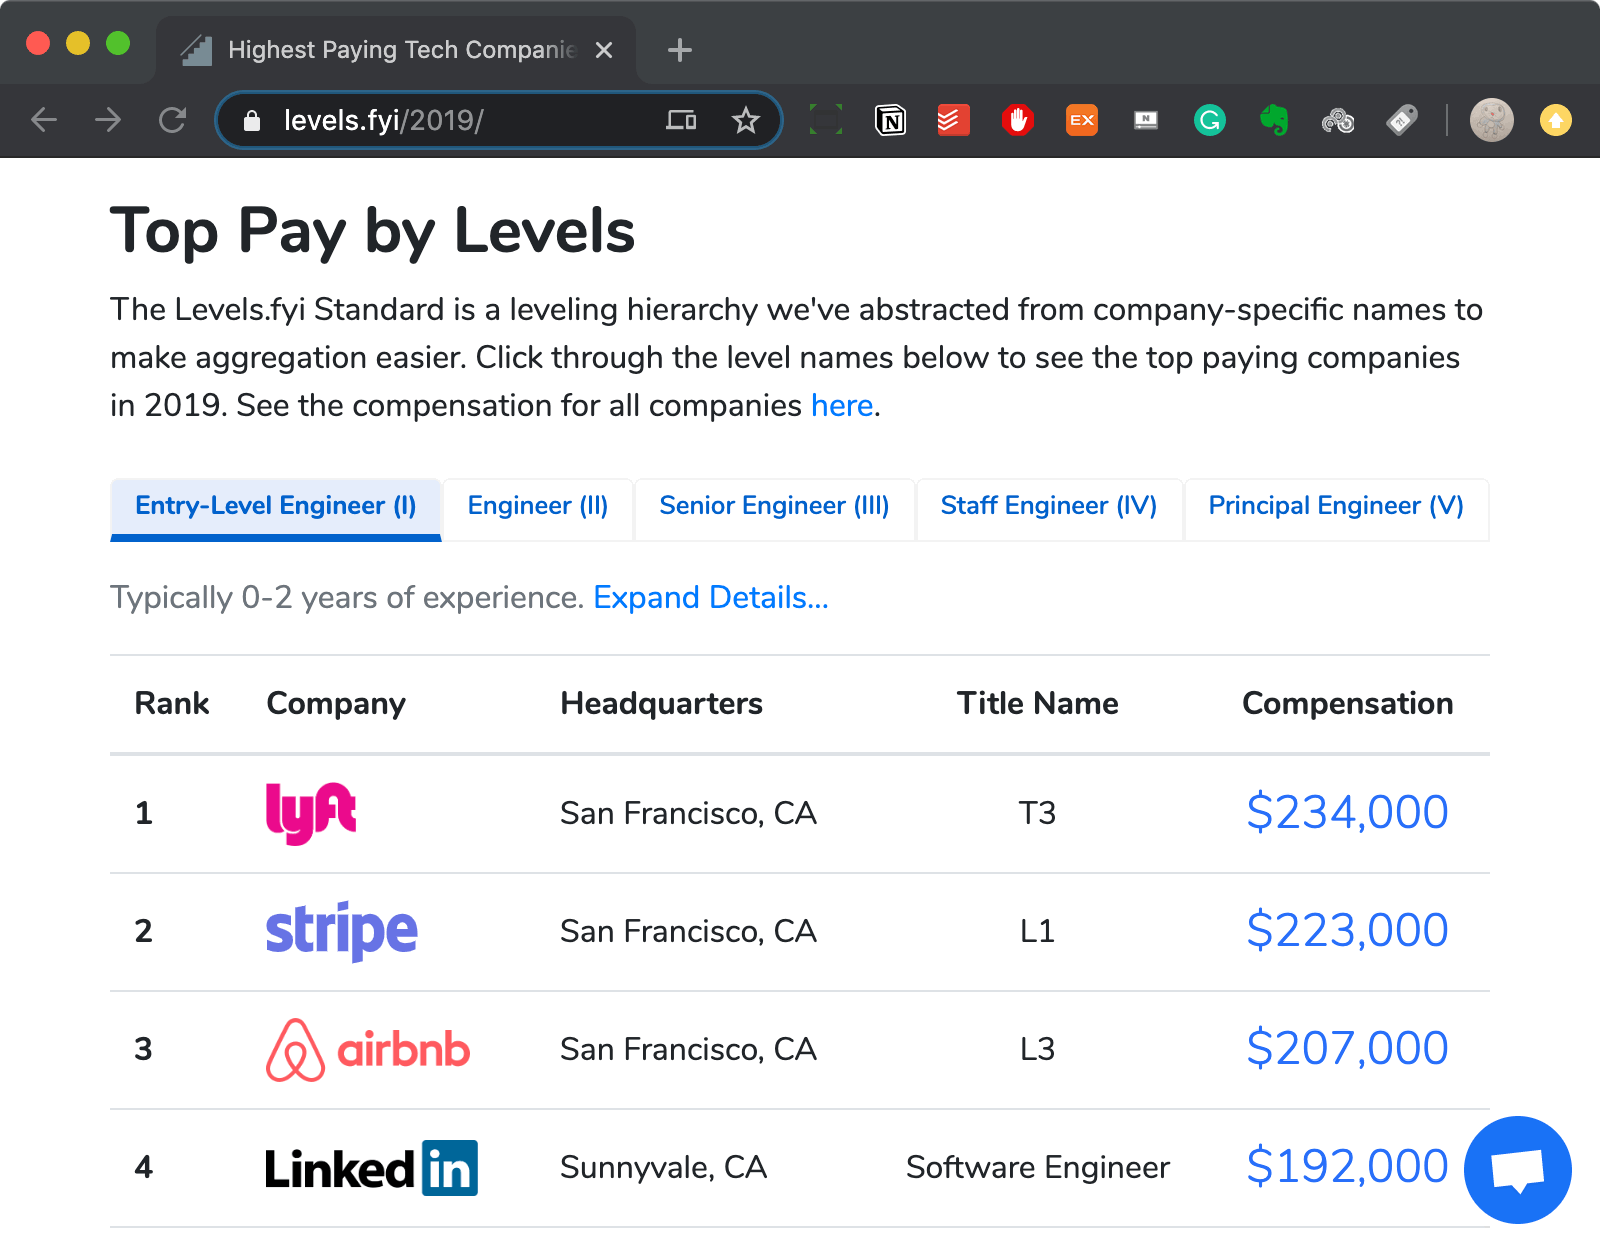This screenshot has height=1252, width=1600.
Task: Click the LinkedIn logo in row 4
Action: [x=371, y=1168]
